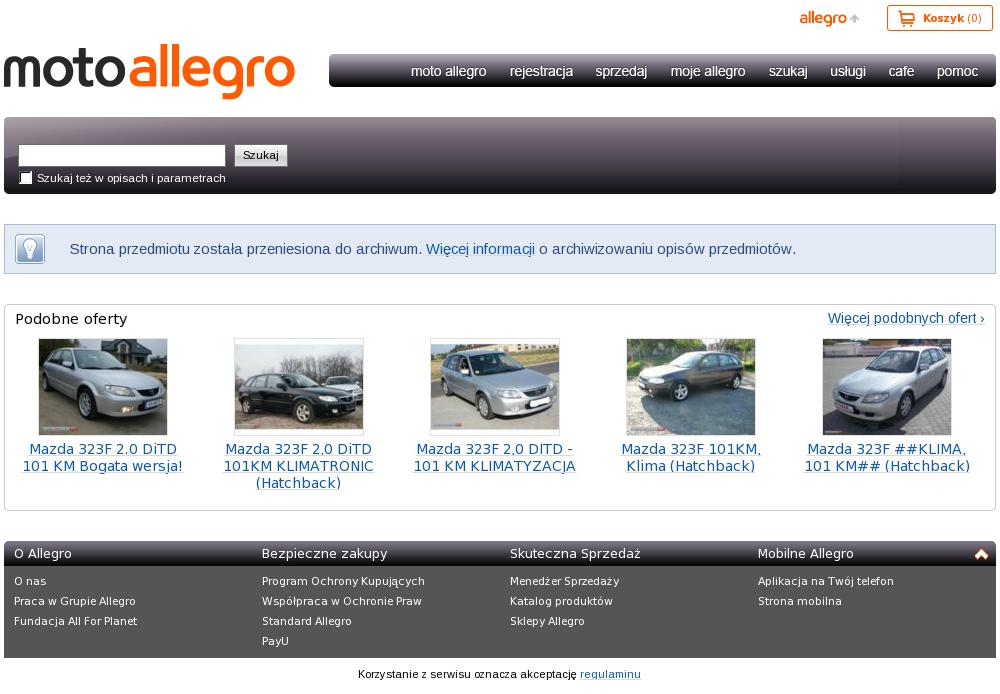Open link Mazda 323F ##KLIMA, 101 KM##
Viewport: 1000px width, 694px height.
[886, 458]
